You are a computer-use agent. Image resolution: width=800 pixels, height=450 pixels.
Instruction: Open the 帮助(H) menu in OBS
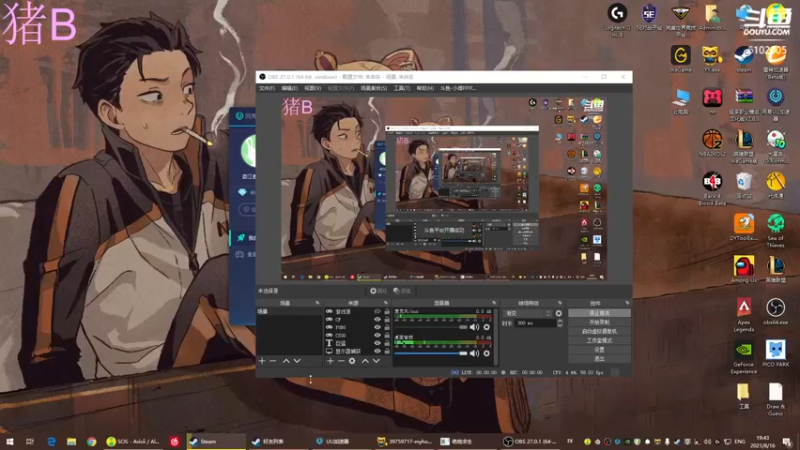tap(425, 88)
